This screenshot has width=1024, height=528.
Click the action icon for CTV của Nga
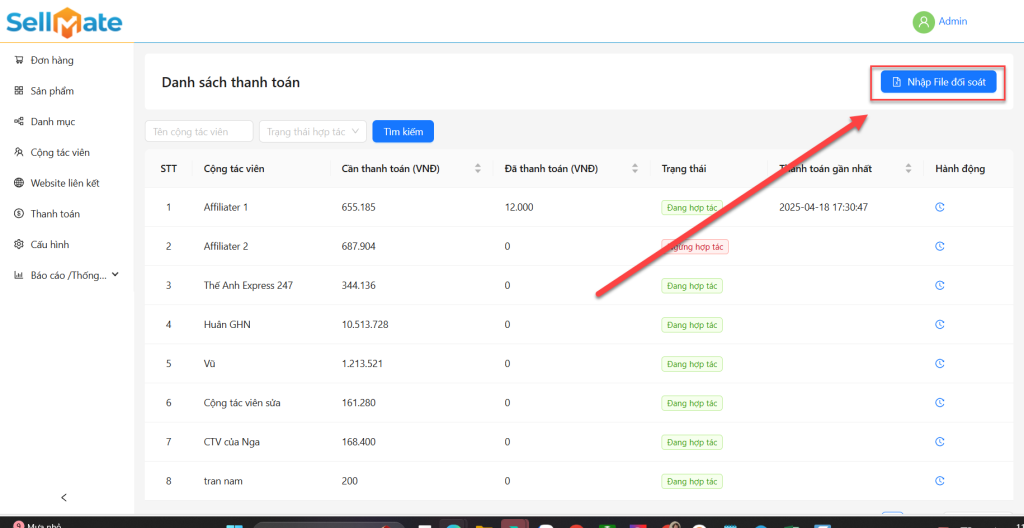[x=939, y=442]
